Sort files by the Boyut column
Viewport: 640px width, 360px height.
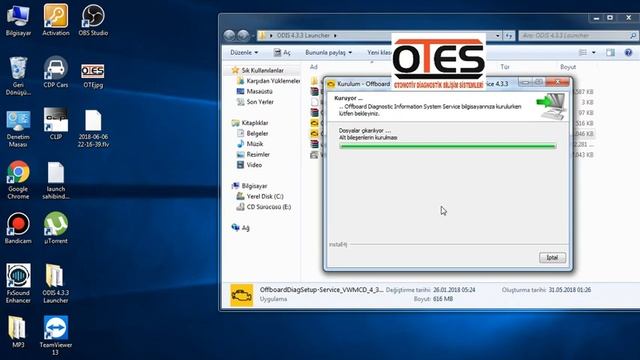(x=568, y=67)
